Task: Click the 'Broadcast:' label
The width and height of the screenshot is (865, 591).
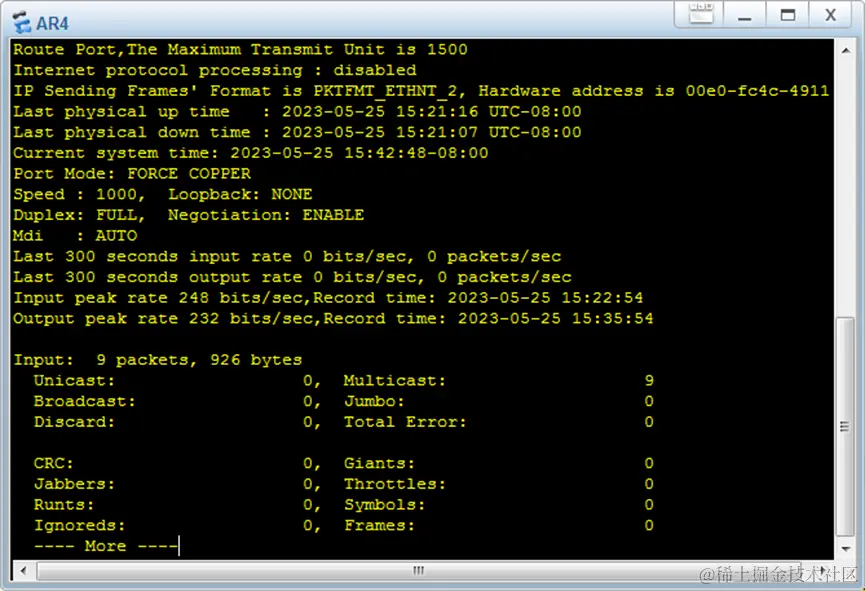Action: tap(85, 402)
